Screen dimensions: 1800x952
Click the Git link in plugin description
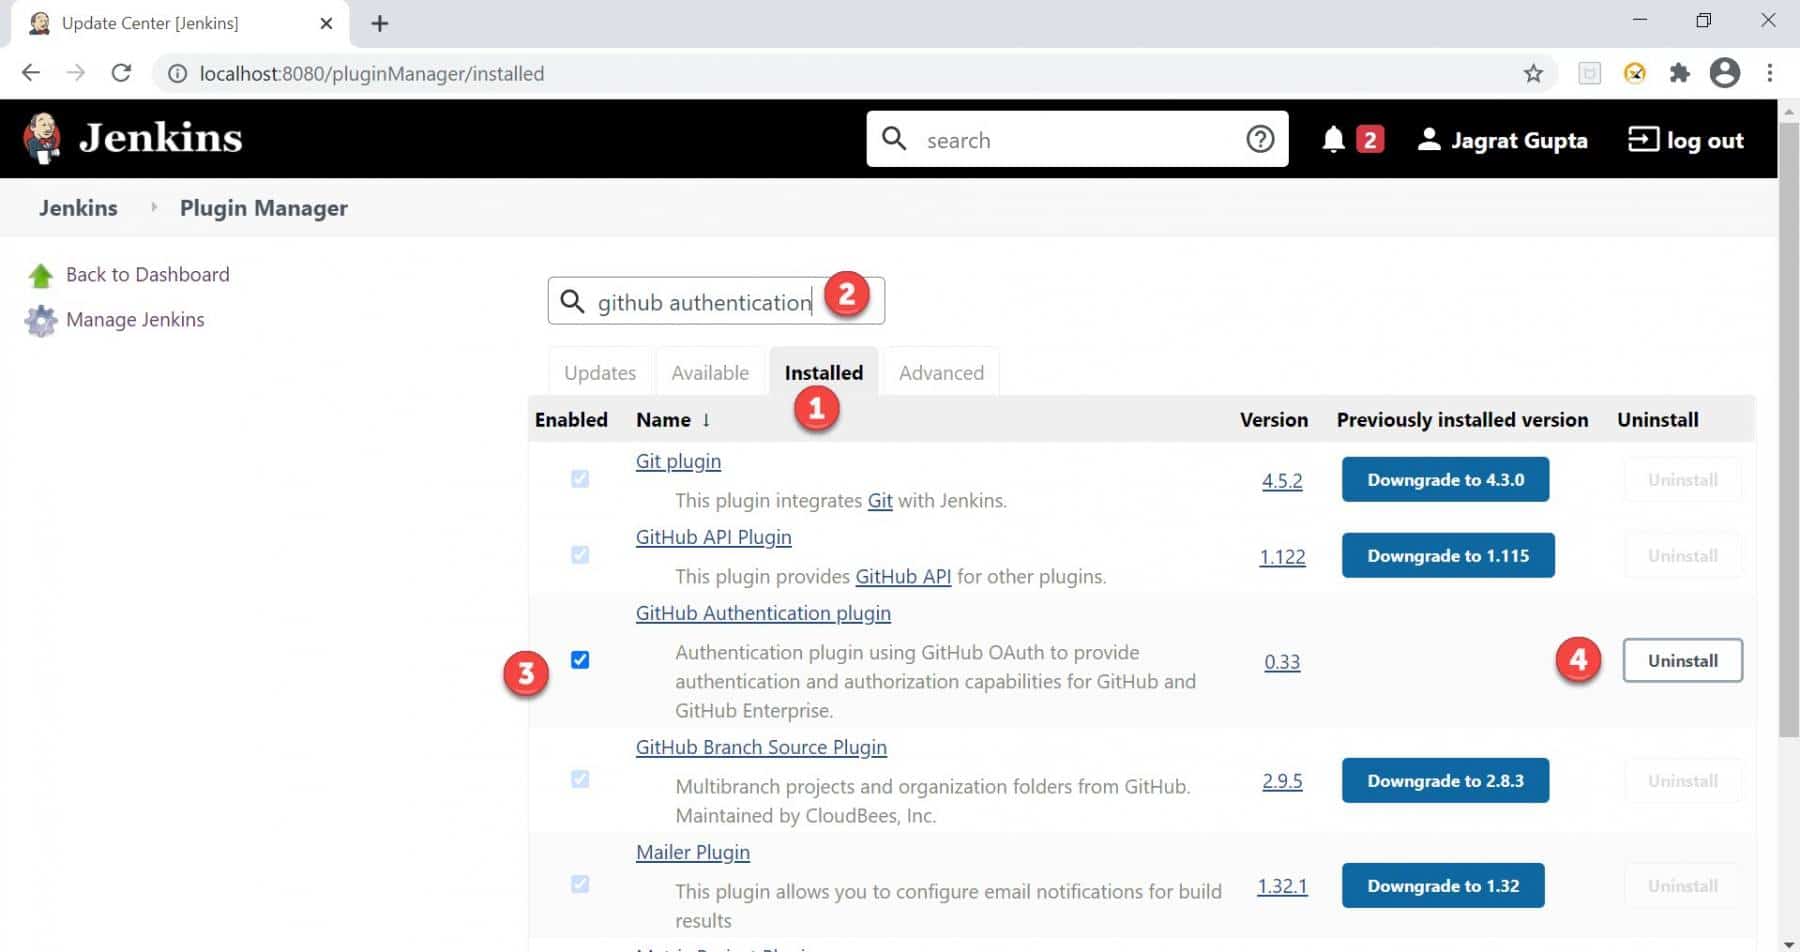880,500
